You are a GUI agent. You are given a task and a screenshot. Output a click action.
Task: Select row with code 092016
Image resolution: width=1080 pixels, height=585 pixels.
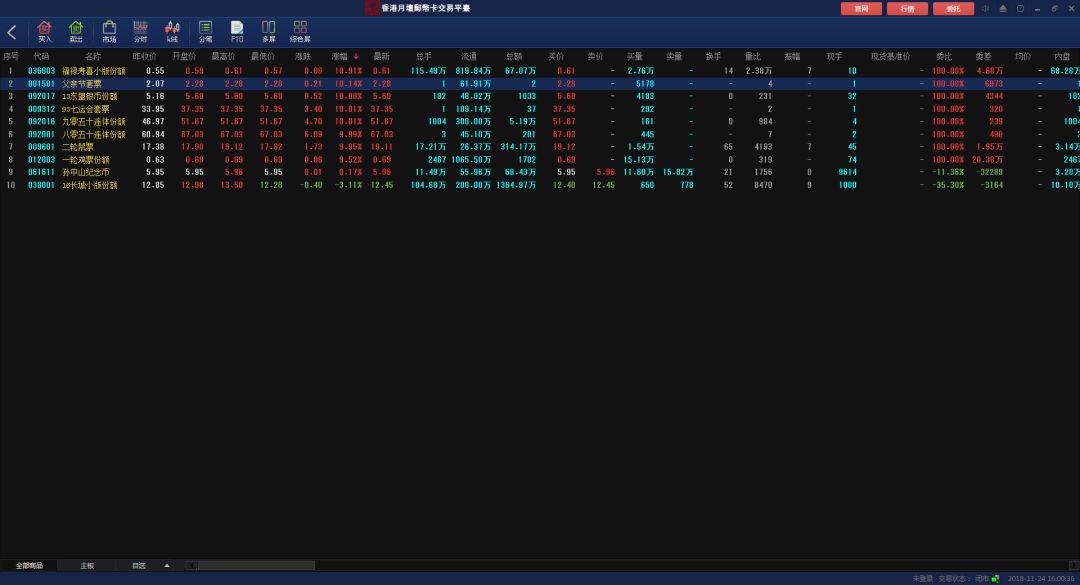[41, 121]
